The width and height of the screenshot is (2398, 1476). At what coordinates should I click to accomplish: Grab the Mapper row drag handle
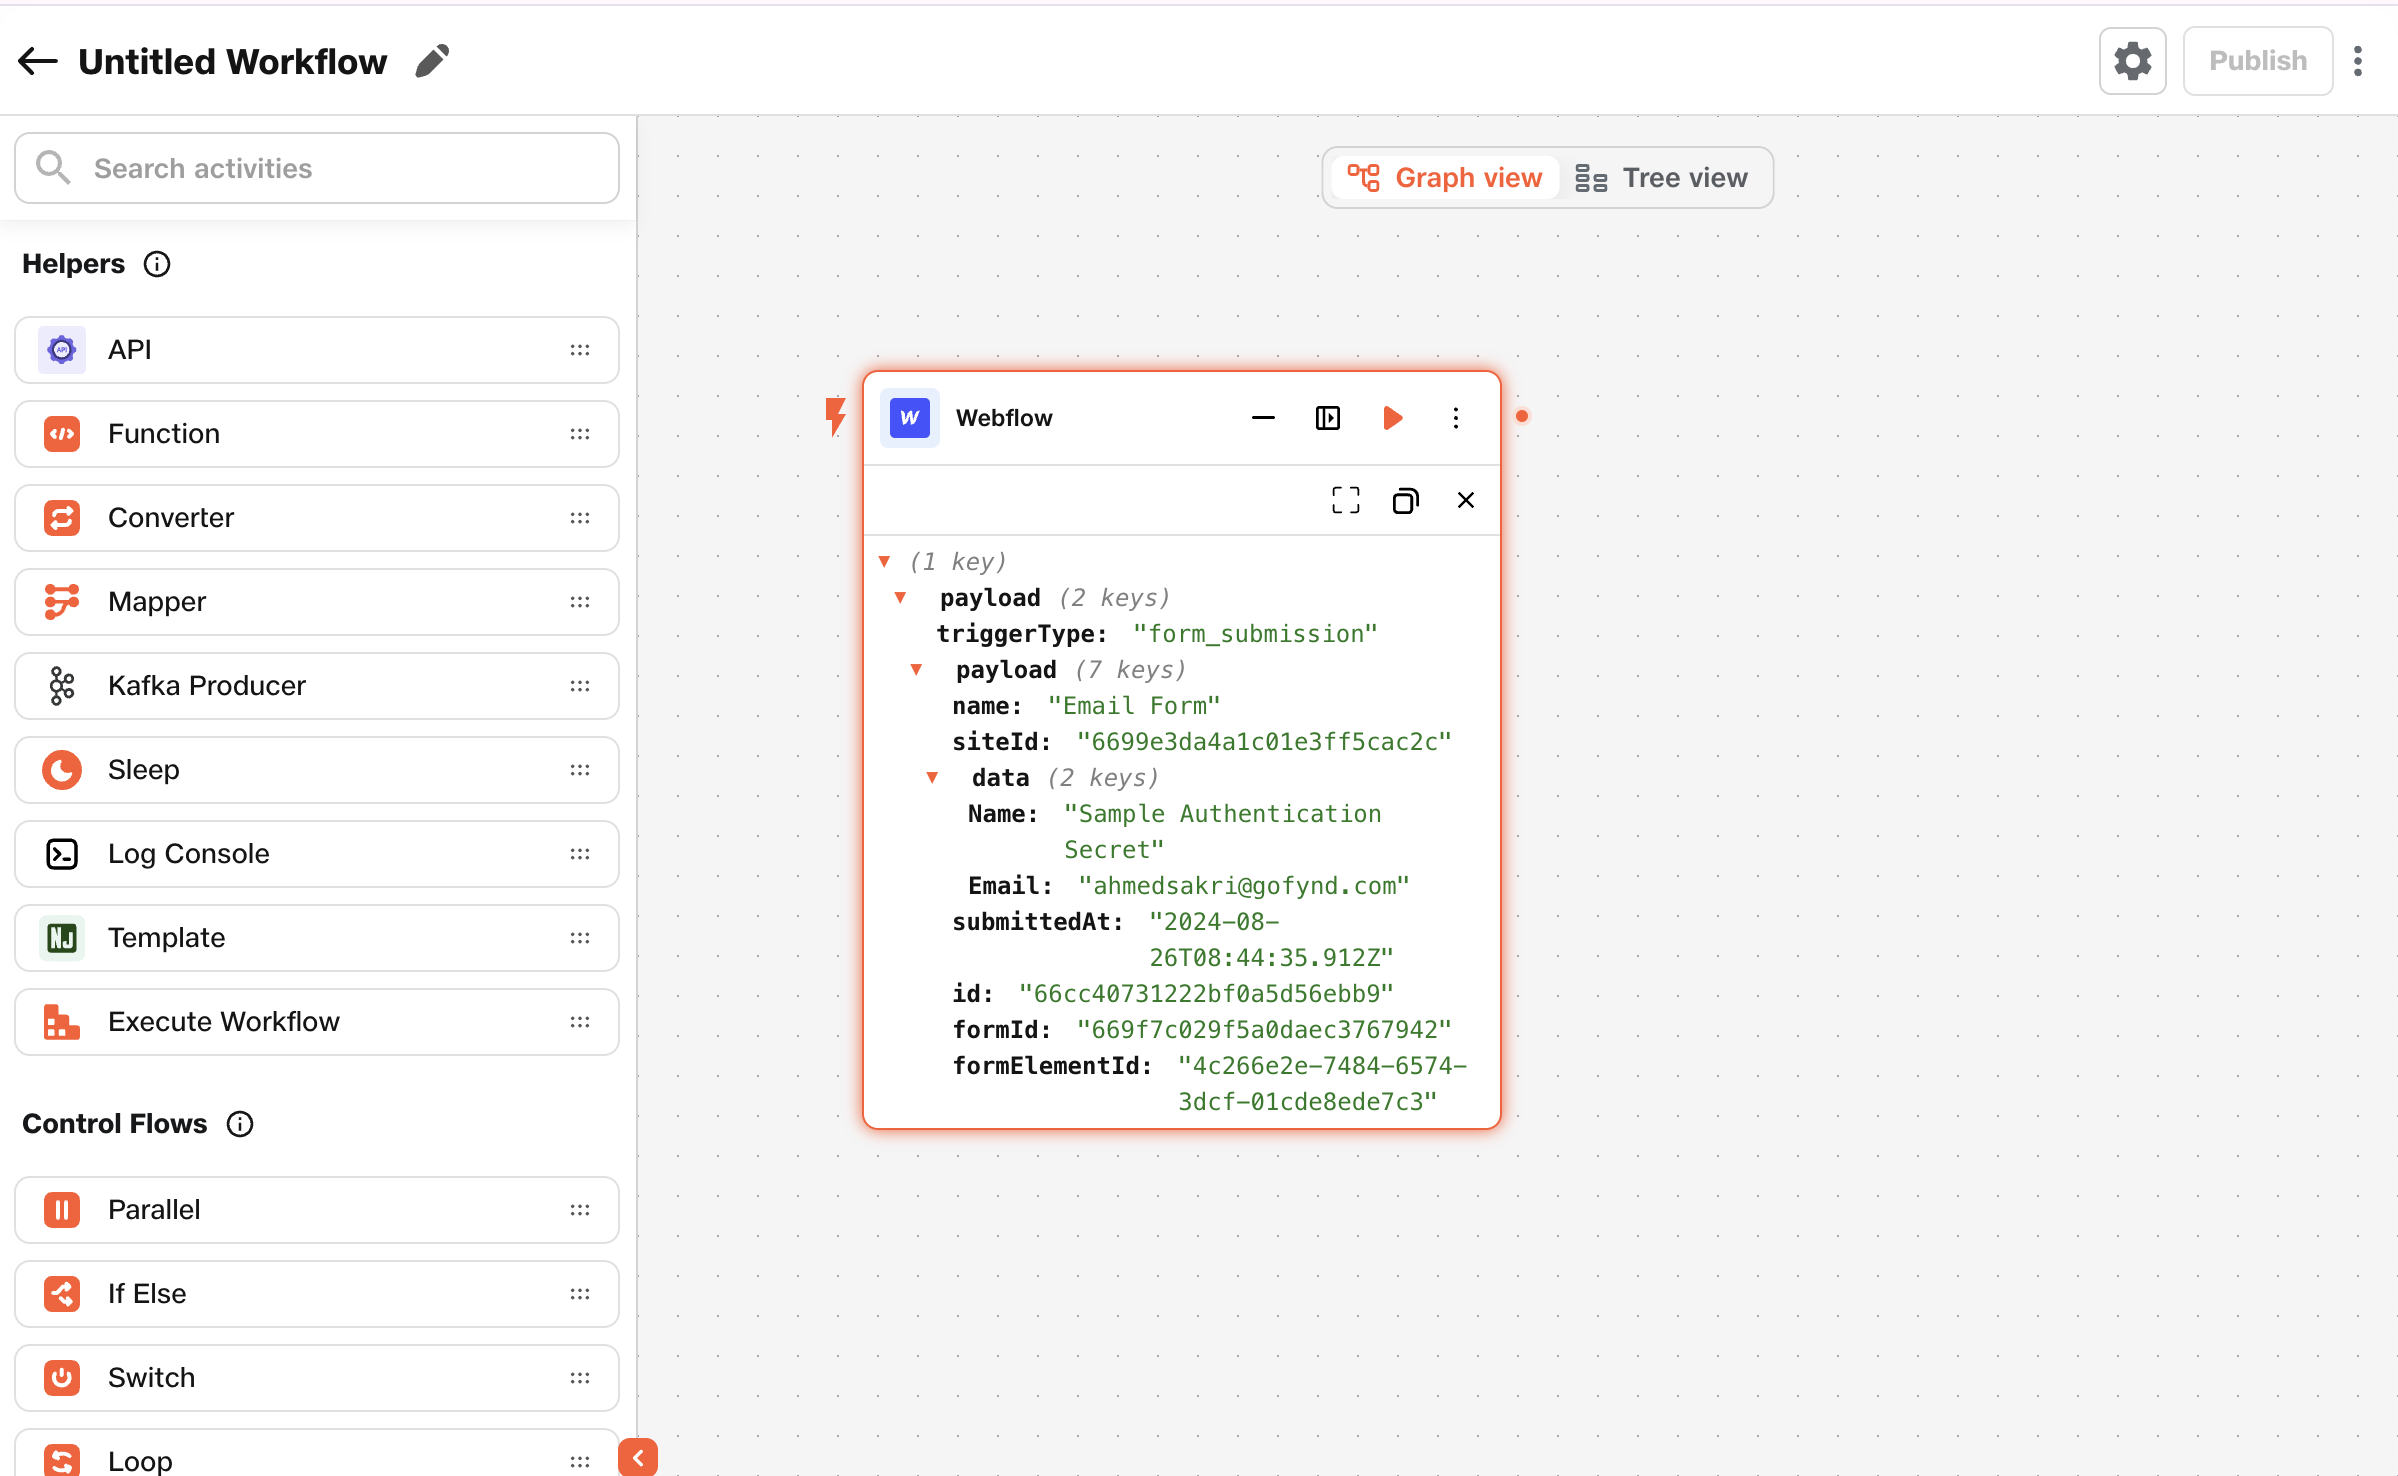point(580,602)
